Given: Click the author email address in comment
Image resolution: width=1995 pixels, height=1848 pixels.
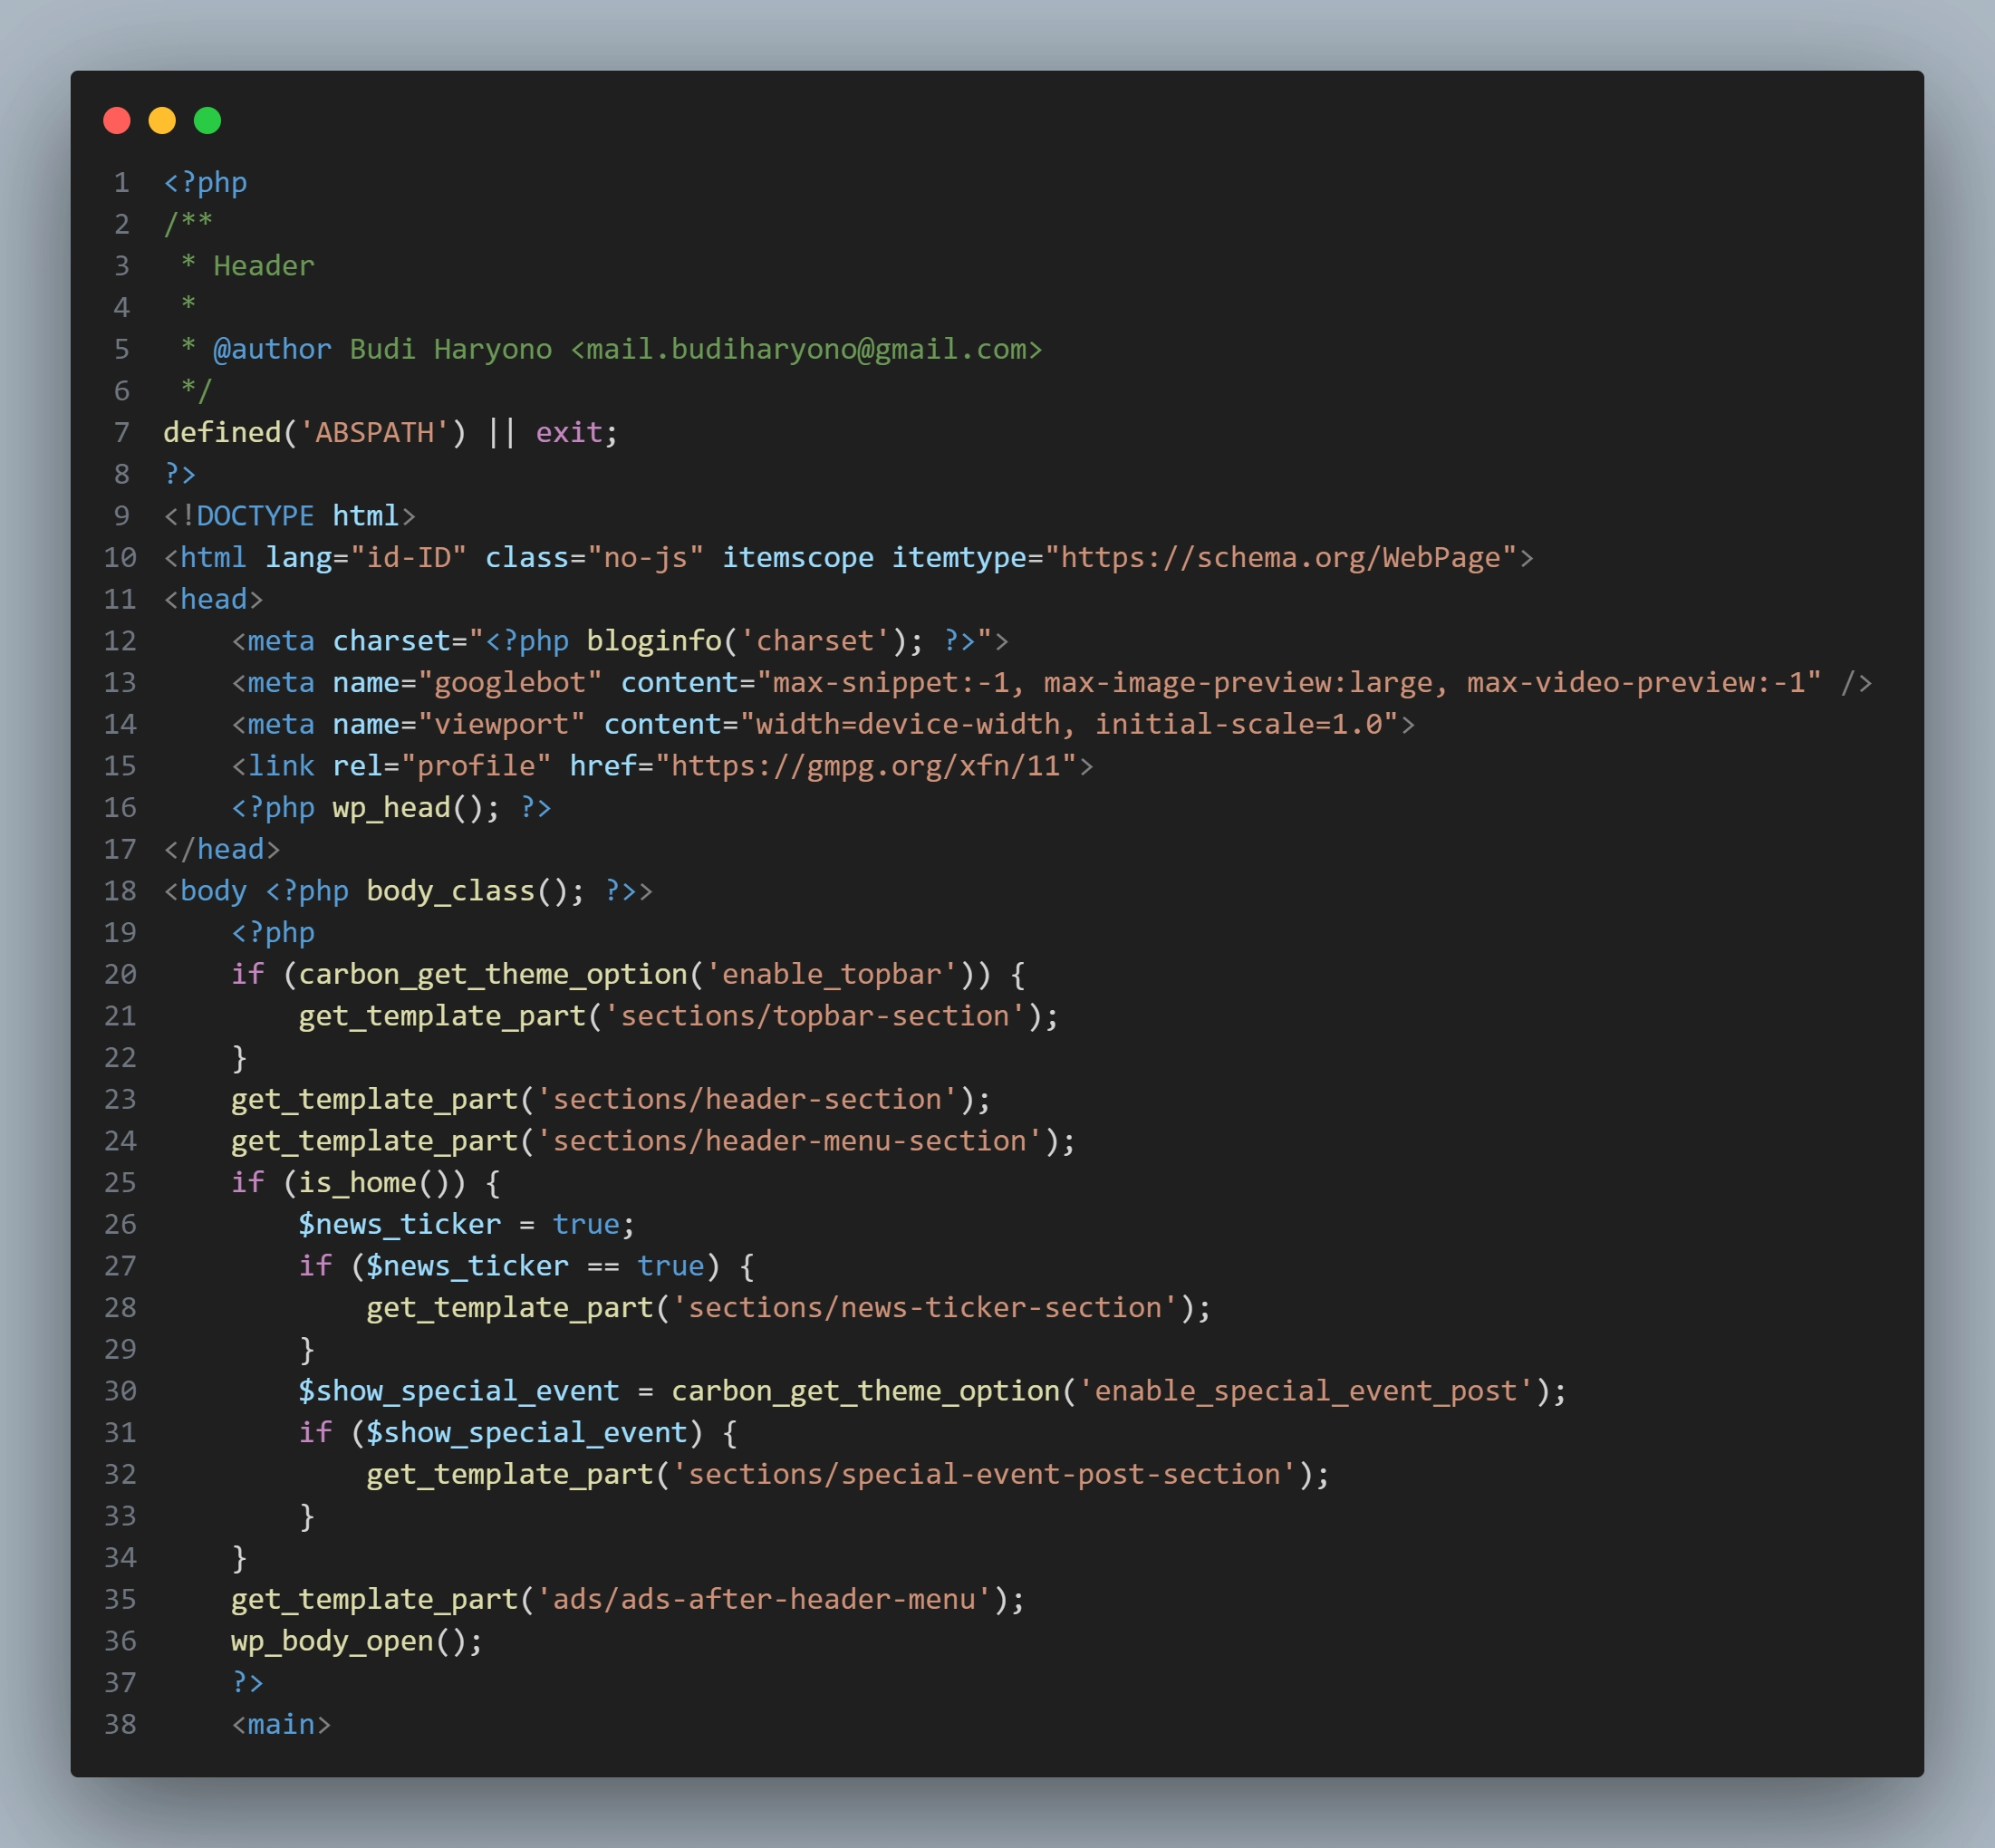Looking at the screenshot, I should coord(806,349).
